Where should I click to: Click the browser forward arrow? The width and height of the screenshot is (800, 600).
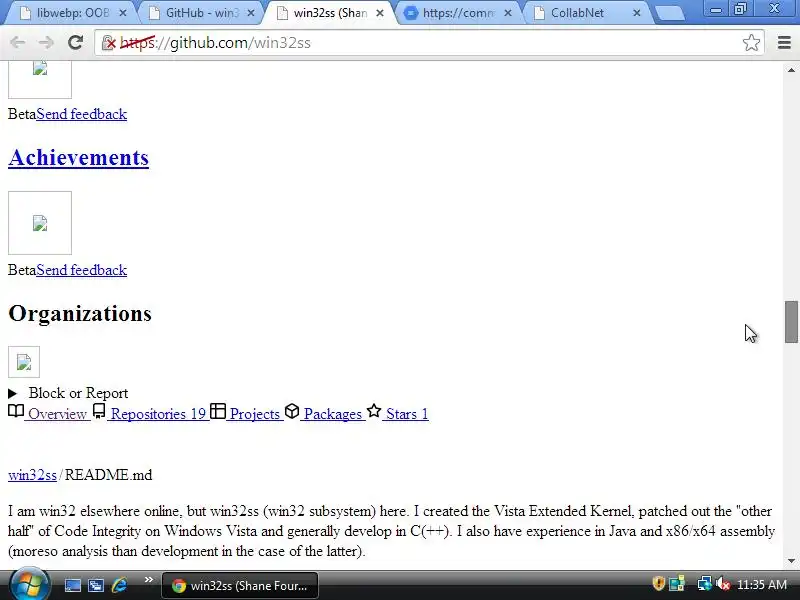[46, 43]
